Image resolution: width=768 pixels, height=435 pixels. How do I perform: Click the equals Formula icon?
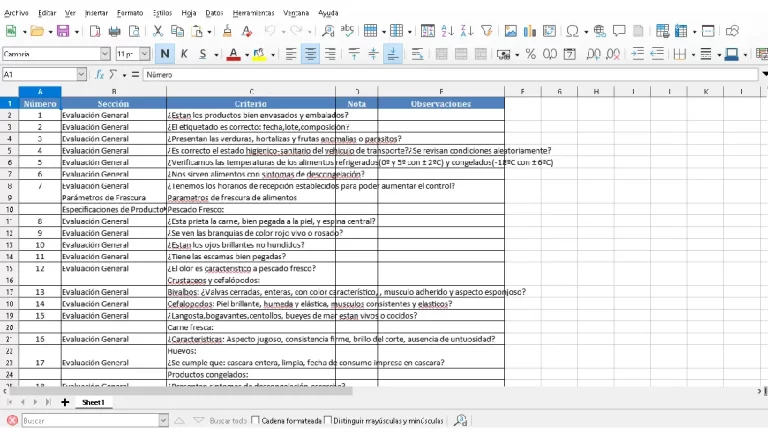pyautogui.click(x=135, y=74)
